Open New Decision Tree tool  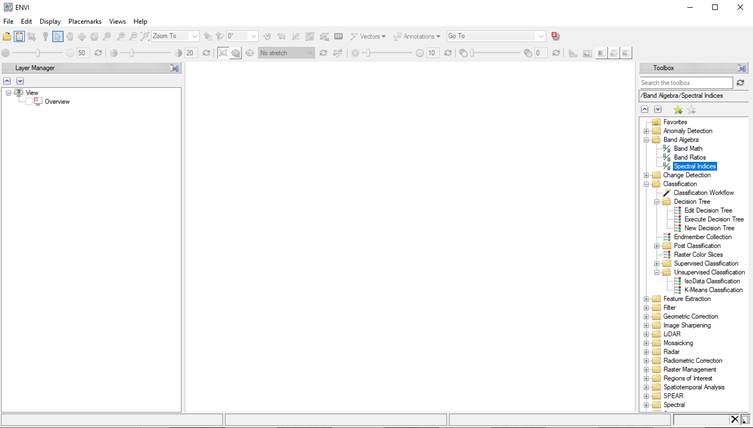709,228
